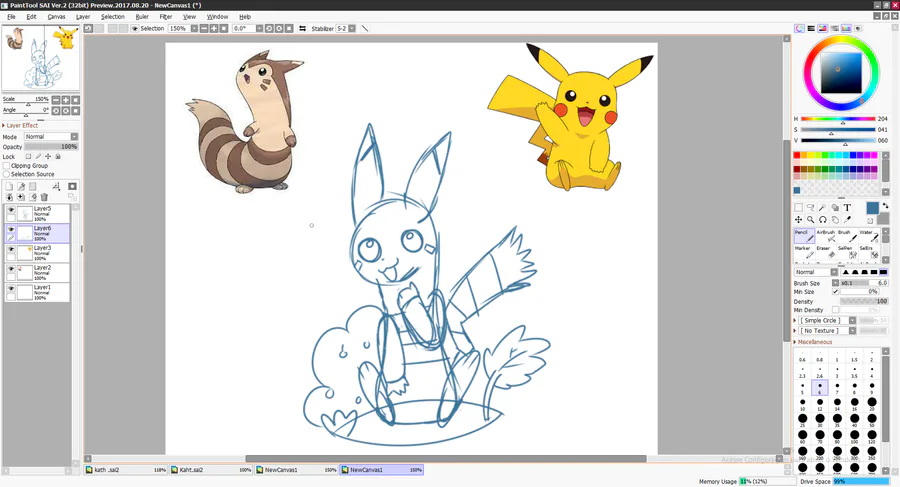Select the Brush tool

[847, 236]
